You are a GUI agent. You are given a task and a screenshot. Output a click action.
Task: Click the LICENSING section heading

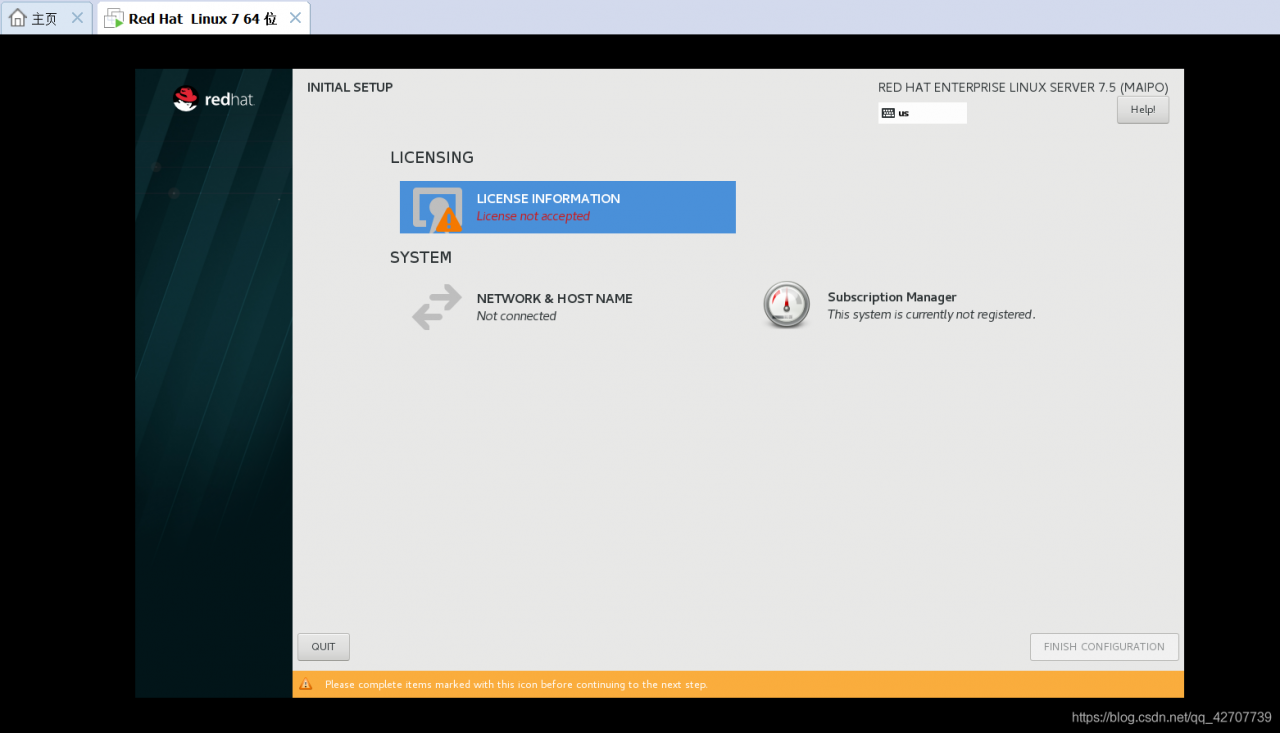(x=432, y=157)
